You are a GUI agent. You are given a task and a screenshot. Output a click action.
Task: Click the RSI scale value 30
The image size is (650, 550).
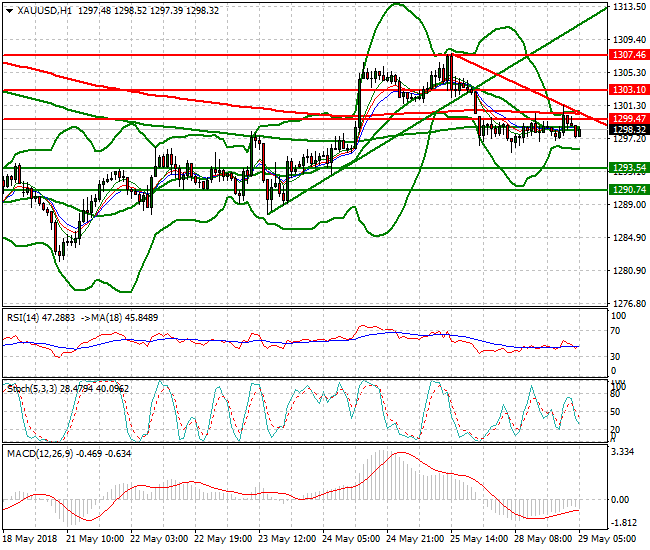pos(616,356)
